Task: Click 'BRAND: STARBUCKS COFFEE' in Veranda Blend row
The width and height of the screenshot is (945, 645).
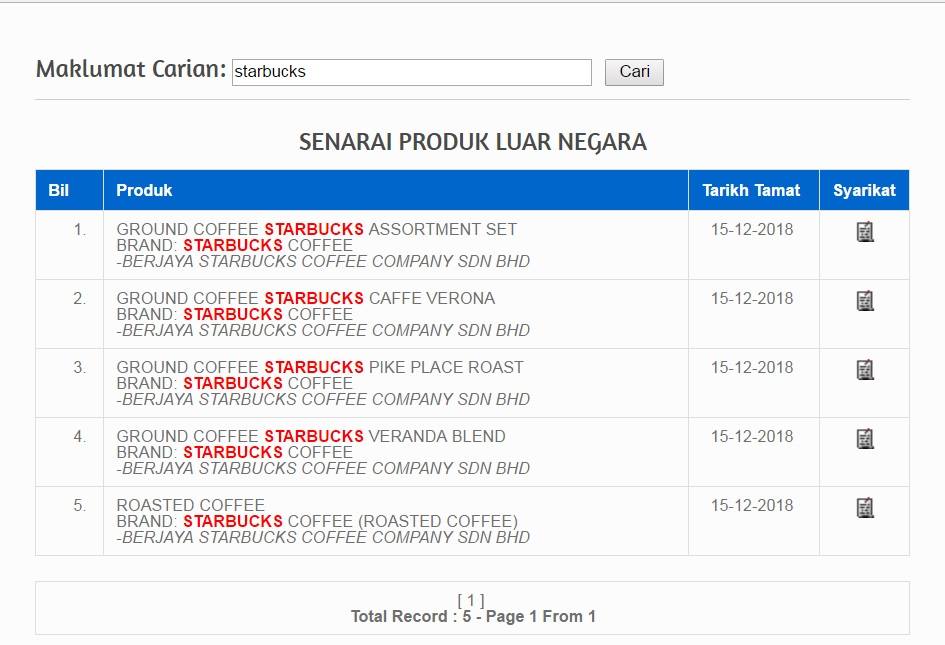Action: (x=234, y=452)
